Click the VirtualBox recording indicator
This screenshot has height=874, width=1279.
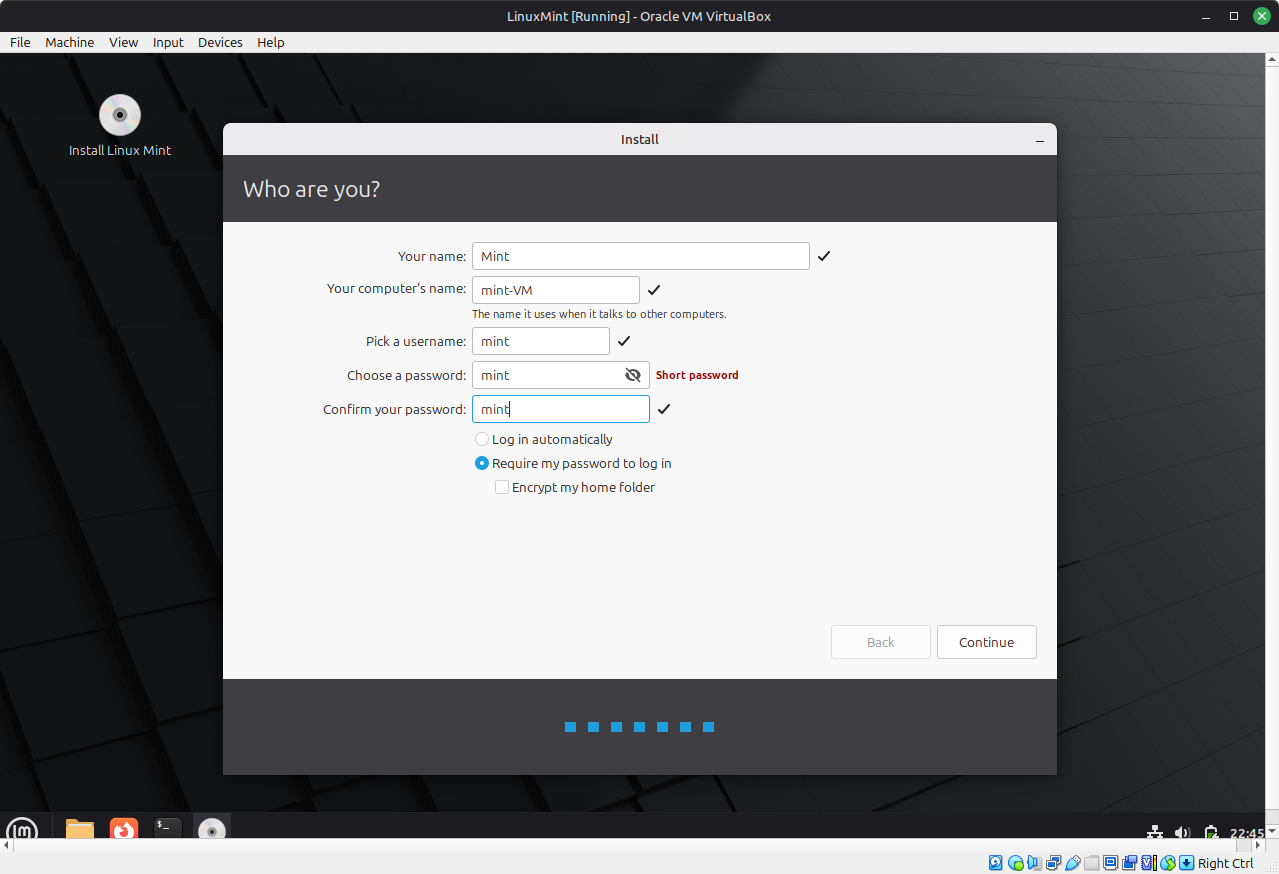(1130, 863)
